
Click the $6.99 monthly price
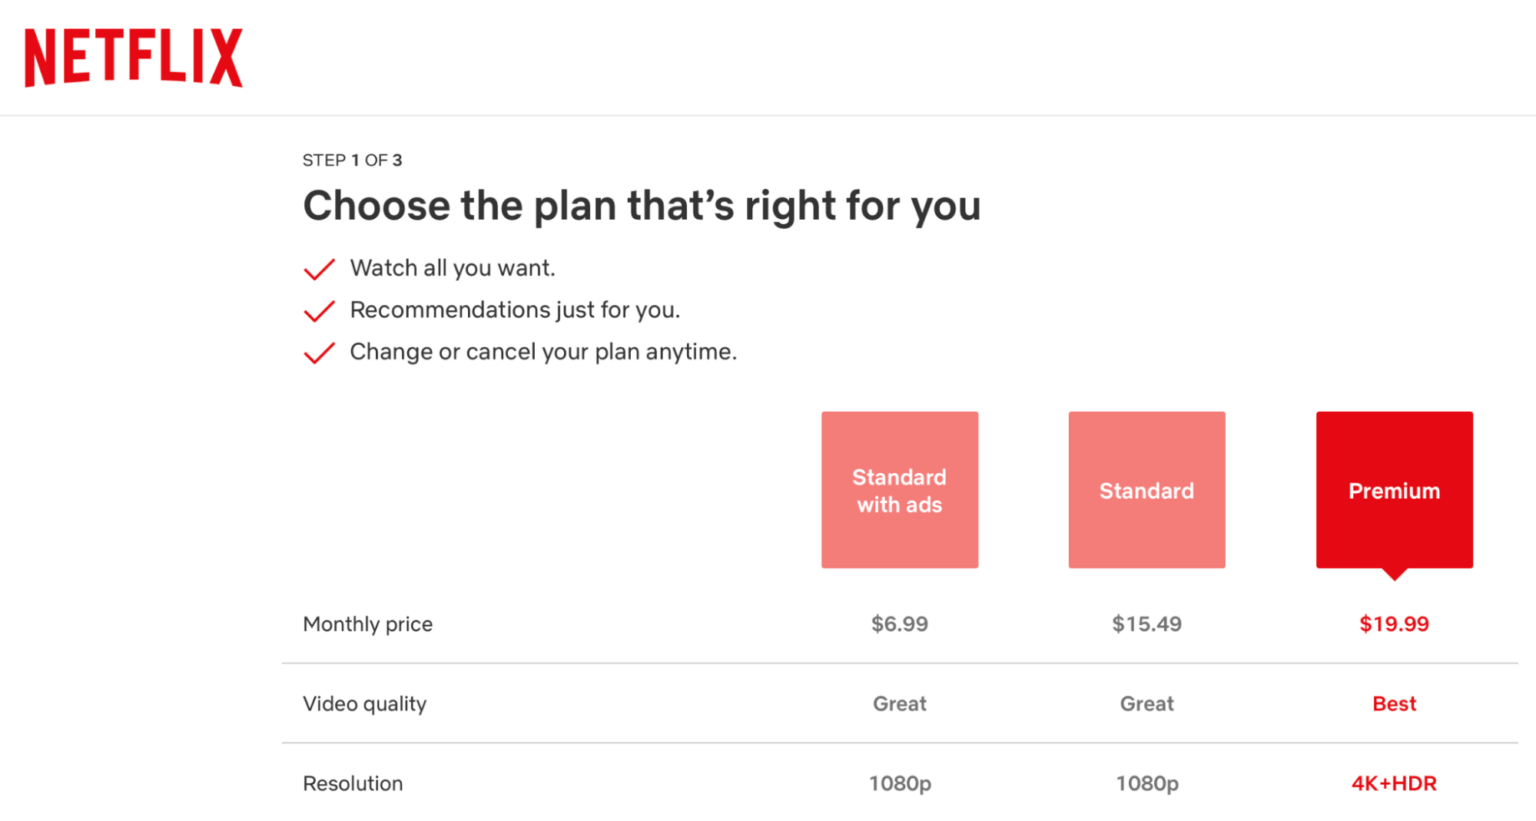[x=899, y=623]
